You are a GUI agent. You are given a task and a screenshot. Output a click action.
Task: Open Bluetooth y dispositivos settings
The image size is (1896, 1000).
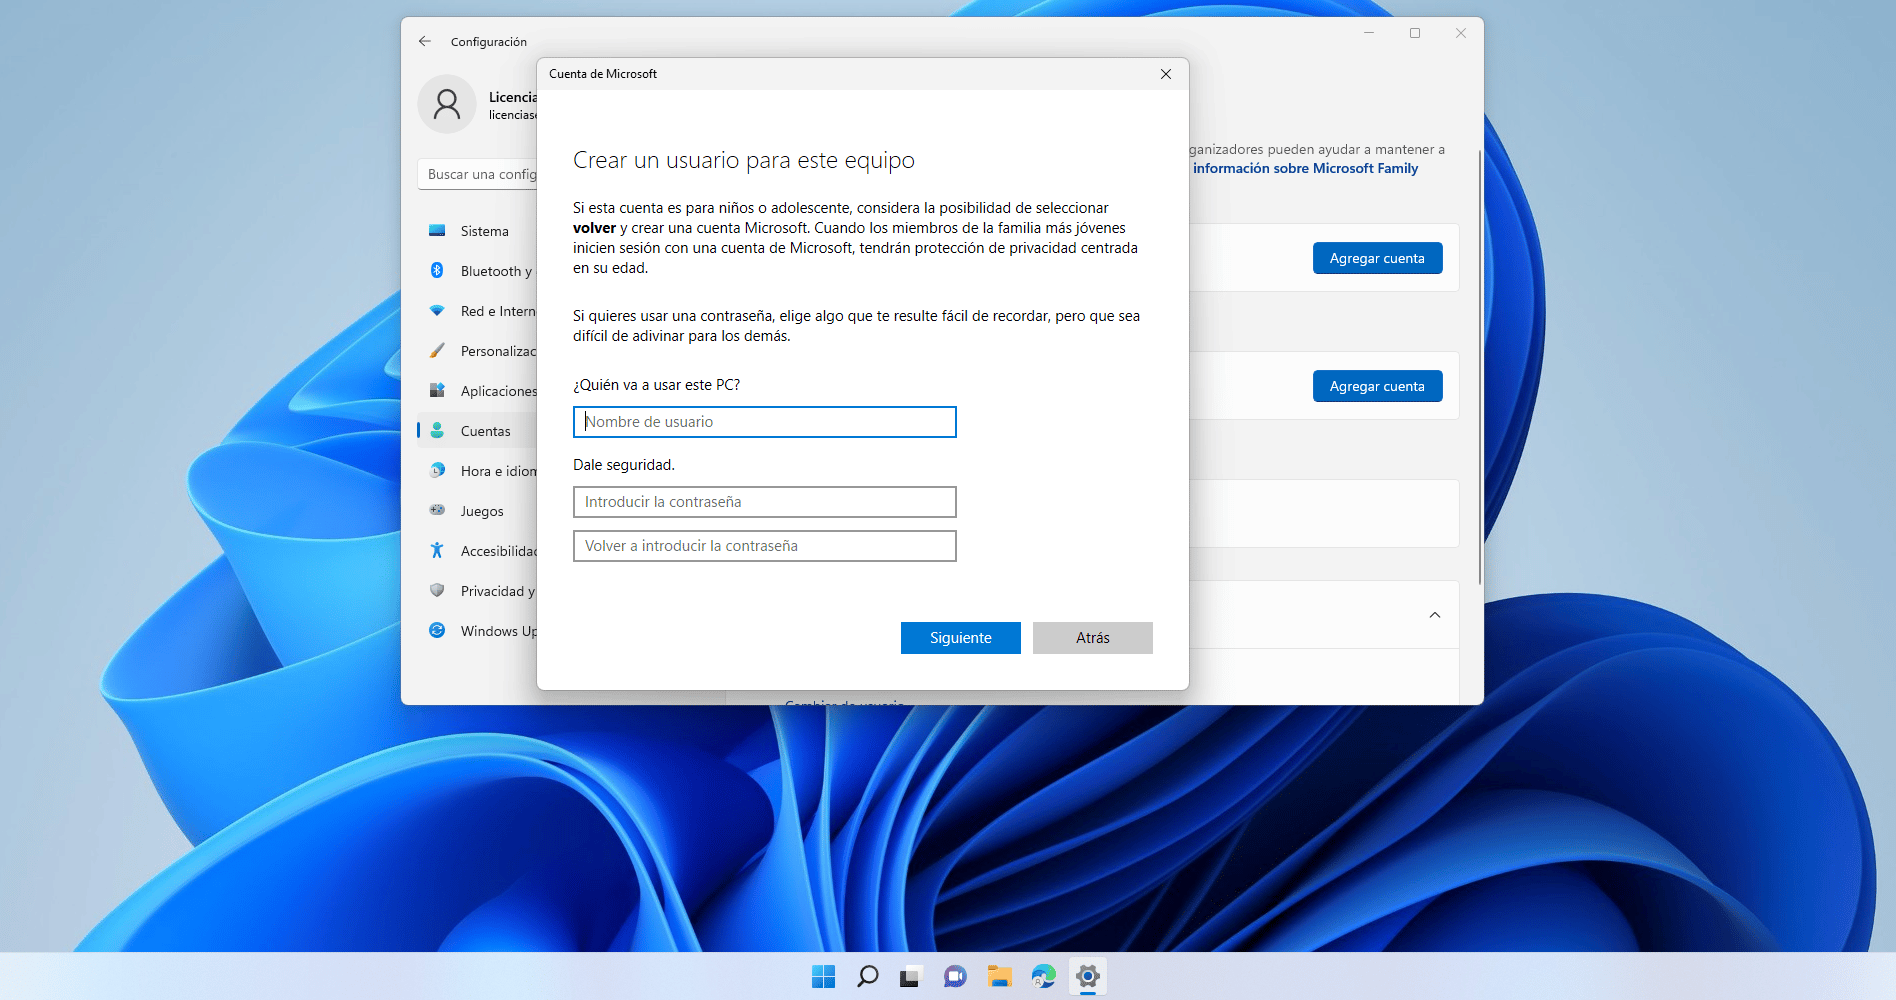(437, 270)
